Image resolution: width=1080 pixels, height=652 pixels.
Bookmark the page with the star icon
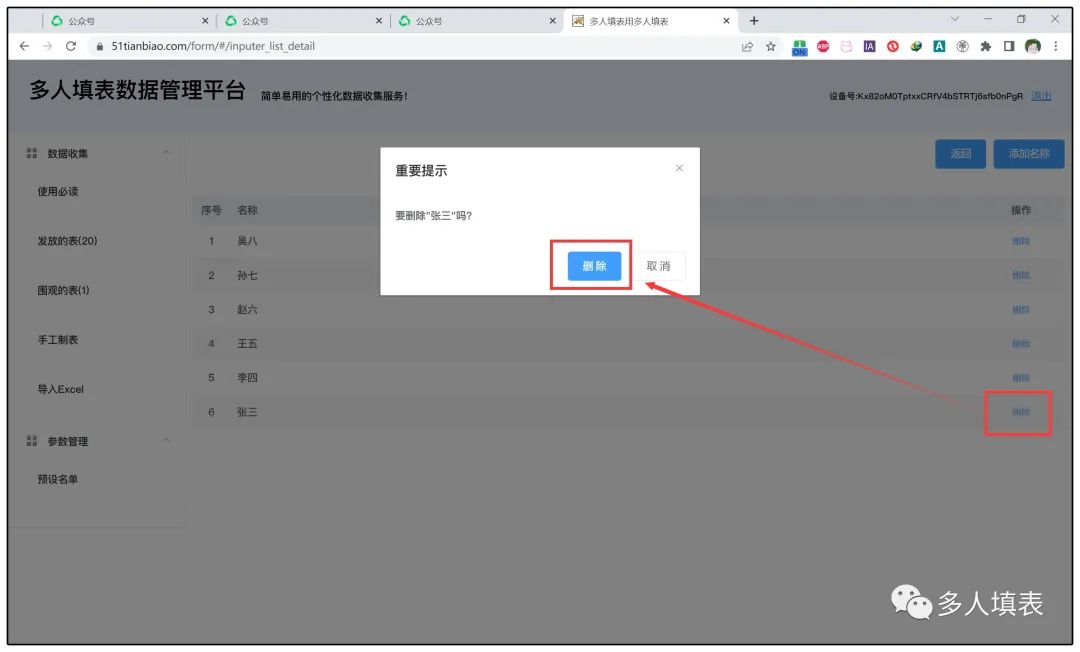(771, 46)
